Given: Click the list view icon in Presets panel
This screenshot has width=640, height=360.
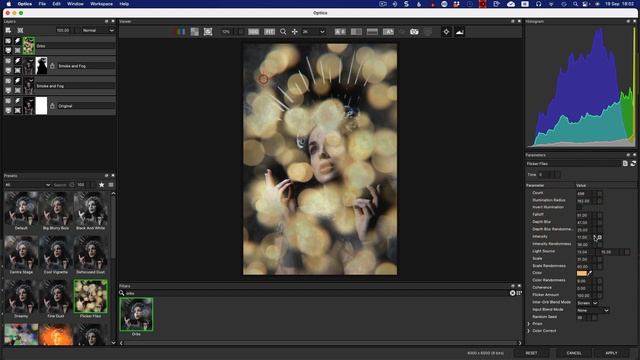Looking at the screenshot, I should pos(111,185).
